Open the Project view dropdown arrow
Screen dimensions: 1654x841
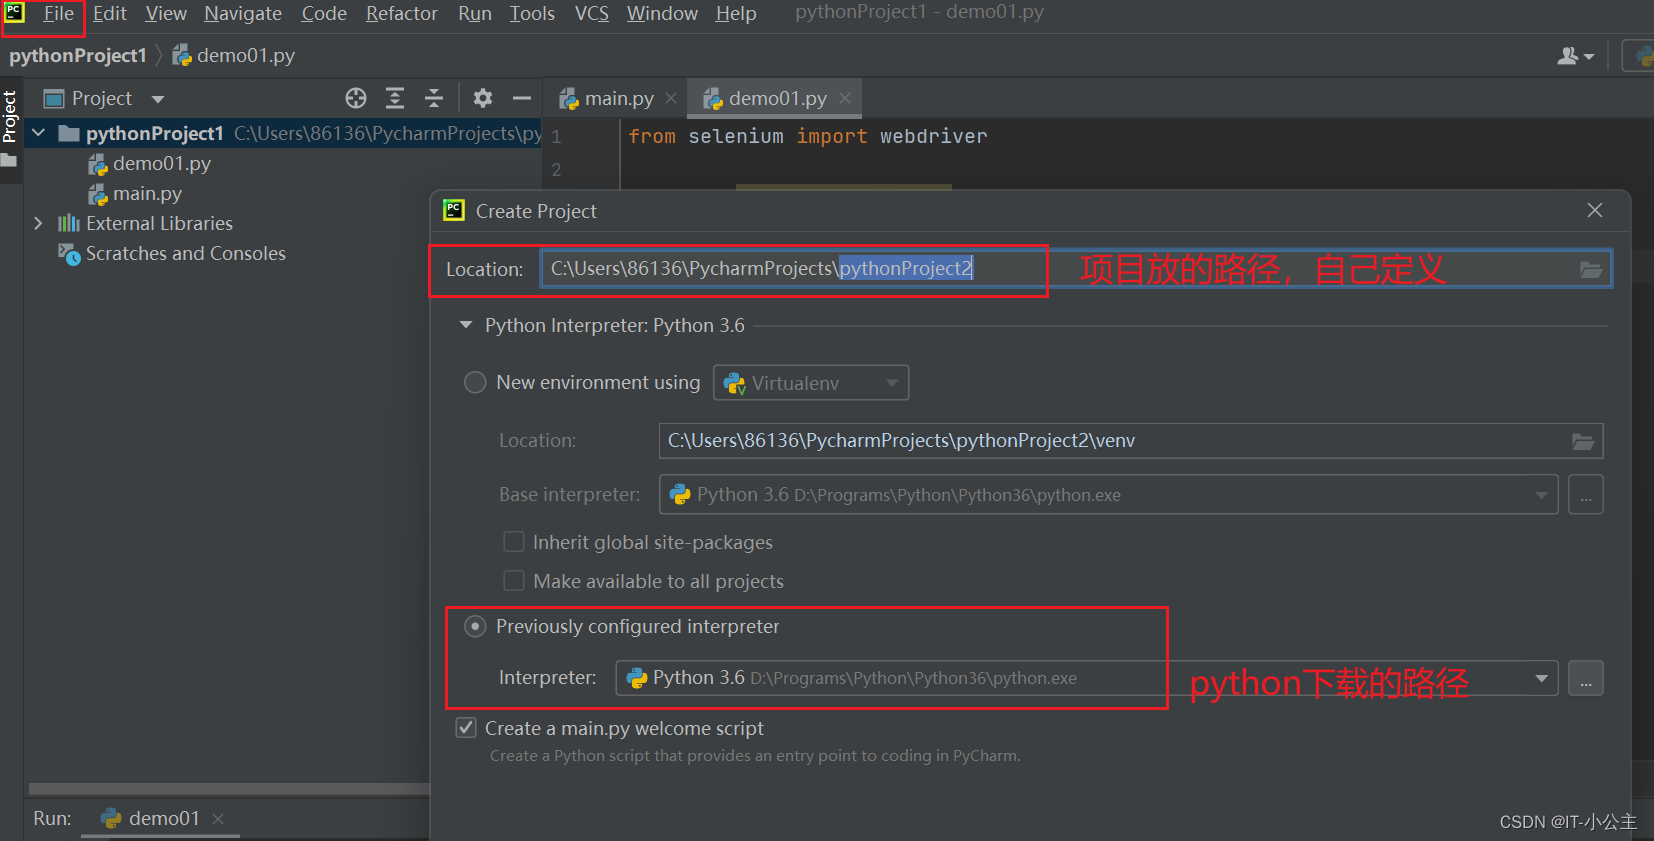(157, 99)
